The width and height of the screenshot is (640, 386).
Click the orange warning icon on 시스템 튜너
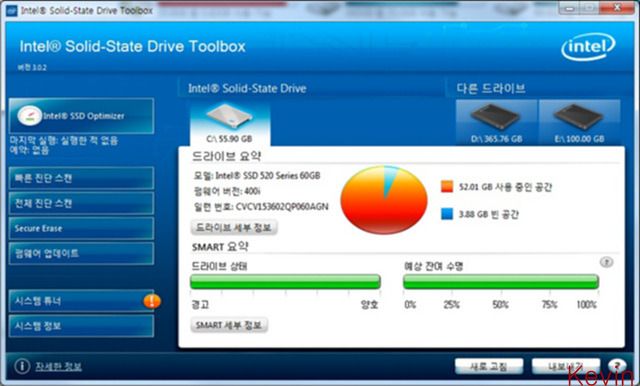tap(152, 301)
